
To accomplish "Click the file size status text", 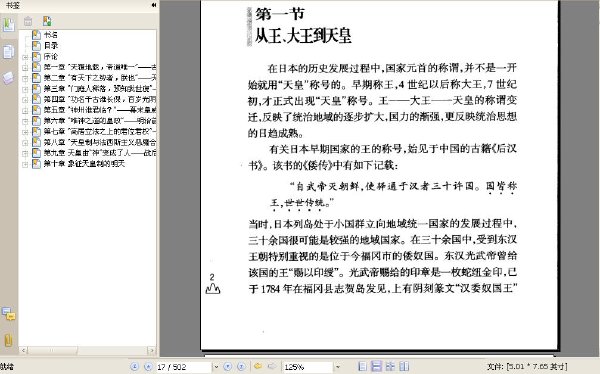I will tap(527, 367).
